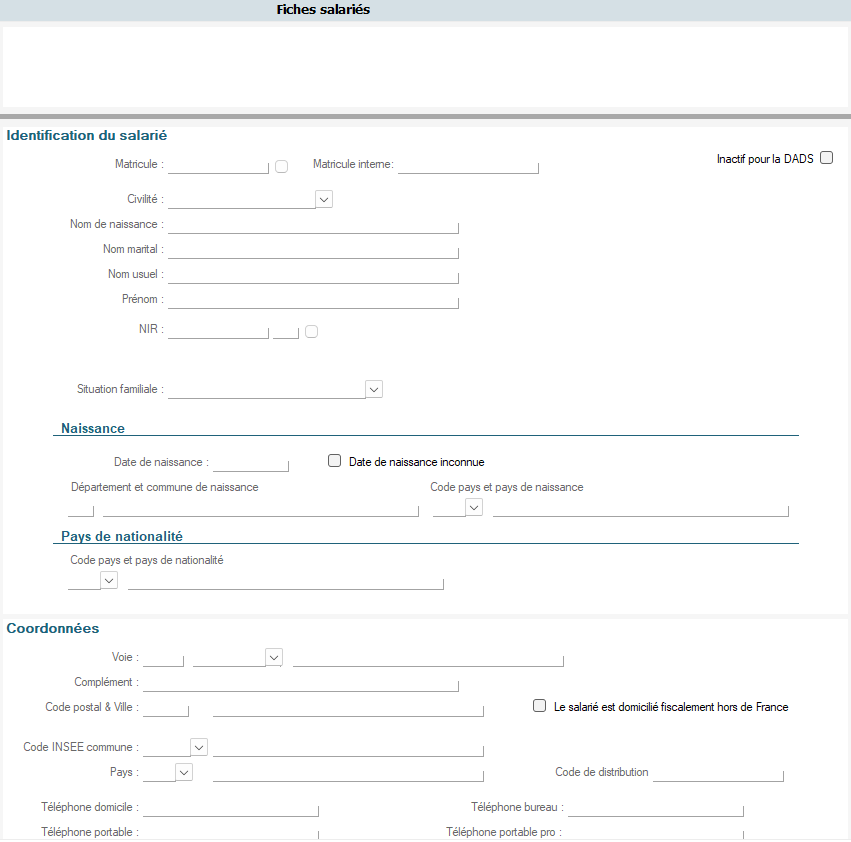Click the Fiches salariés title
The image size is (851, 842).
[x=323, y=9]
